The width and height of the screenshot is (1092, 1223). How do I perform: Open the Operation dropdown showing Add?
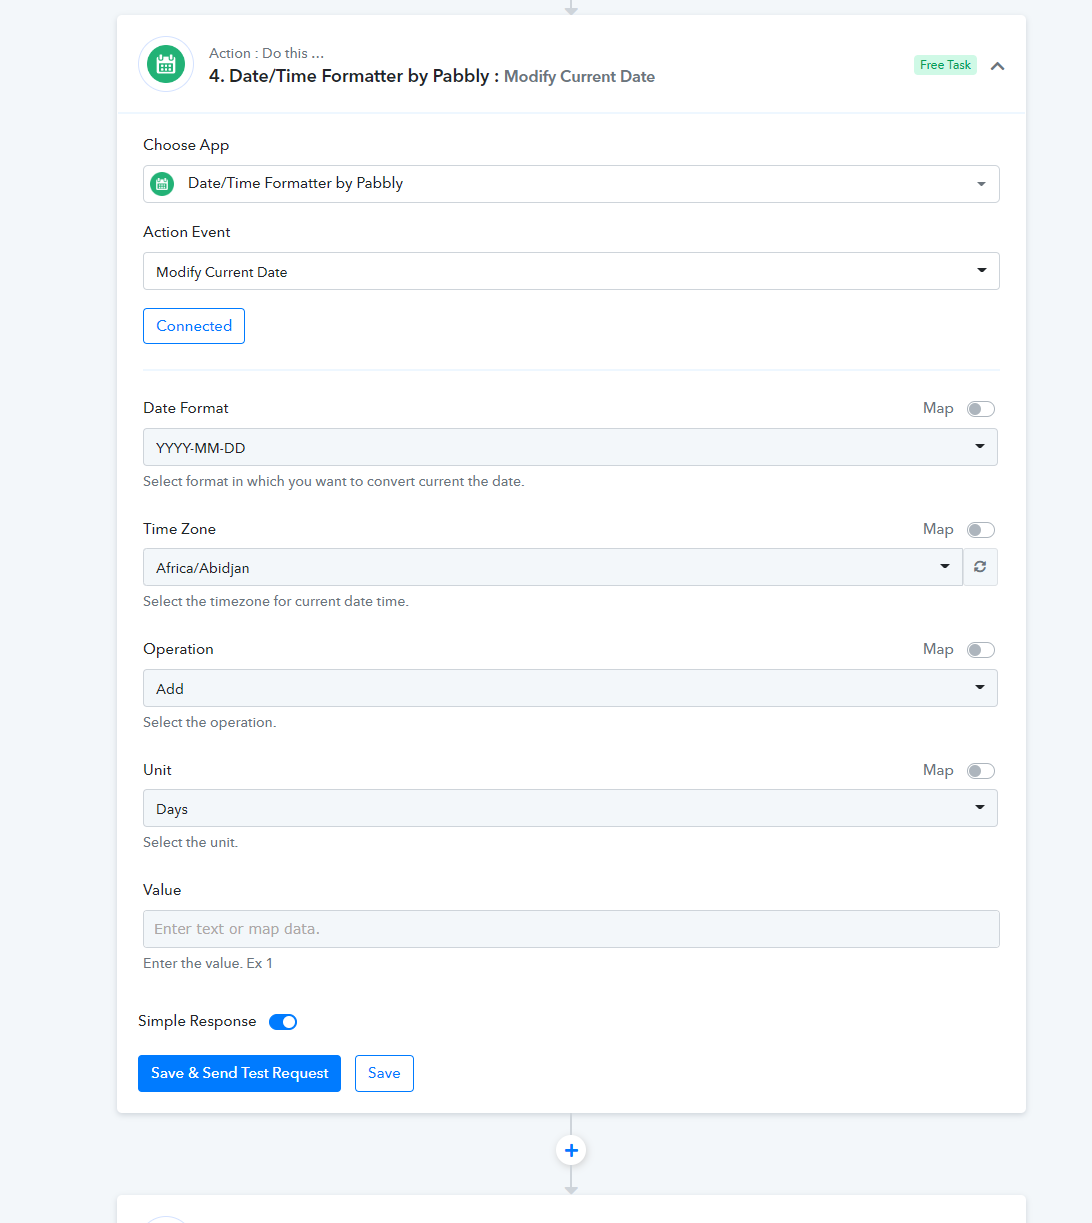click(x=570, y=688)
